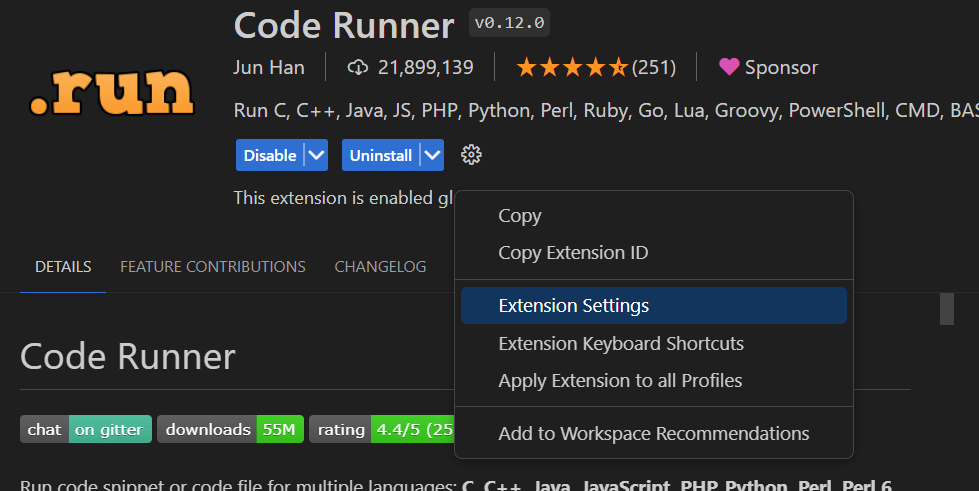Click the downloads 55M badge
979x491 pixels.
pyautogui.click(x=230, y=429)
